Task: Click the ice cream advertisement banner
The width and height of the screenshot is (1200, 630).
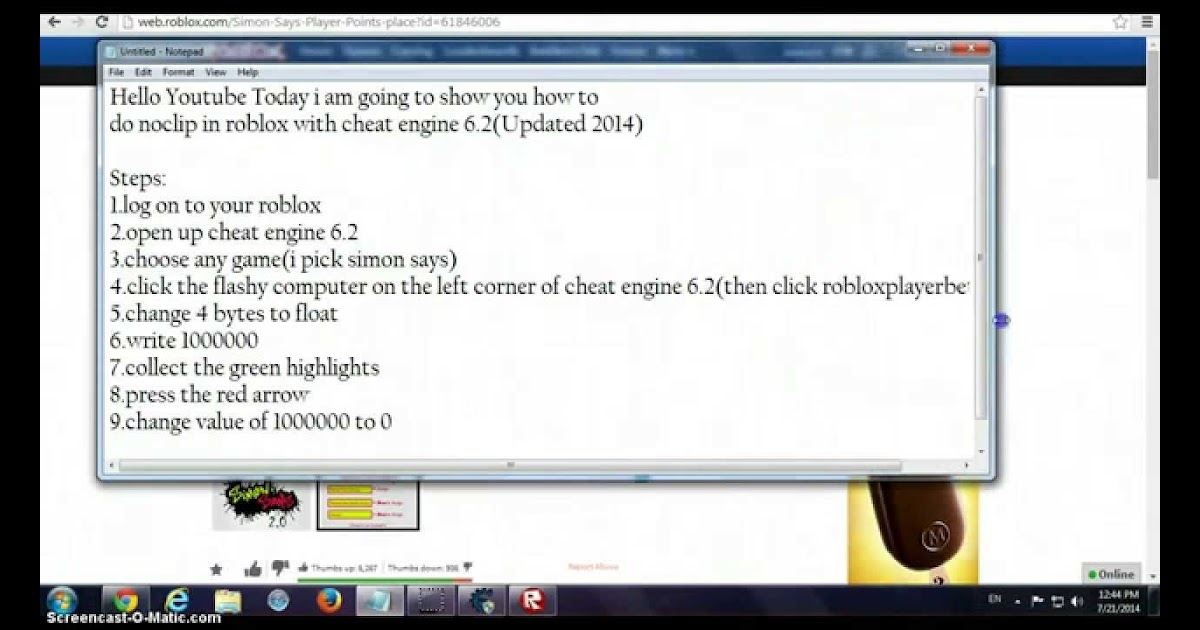Action: [913, 531]
